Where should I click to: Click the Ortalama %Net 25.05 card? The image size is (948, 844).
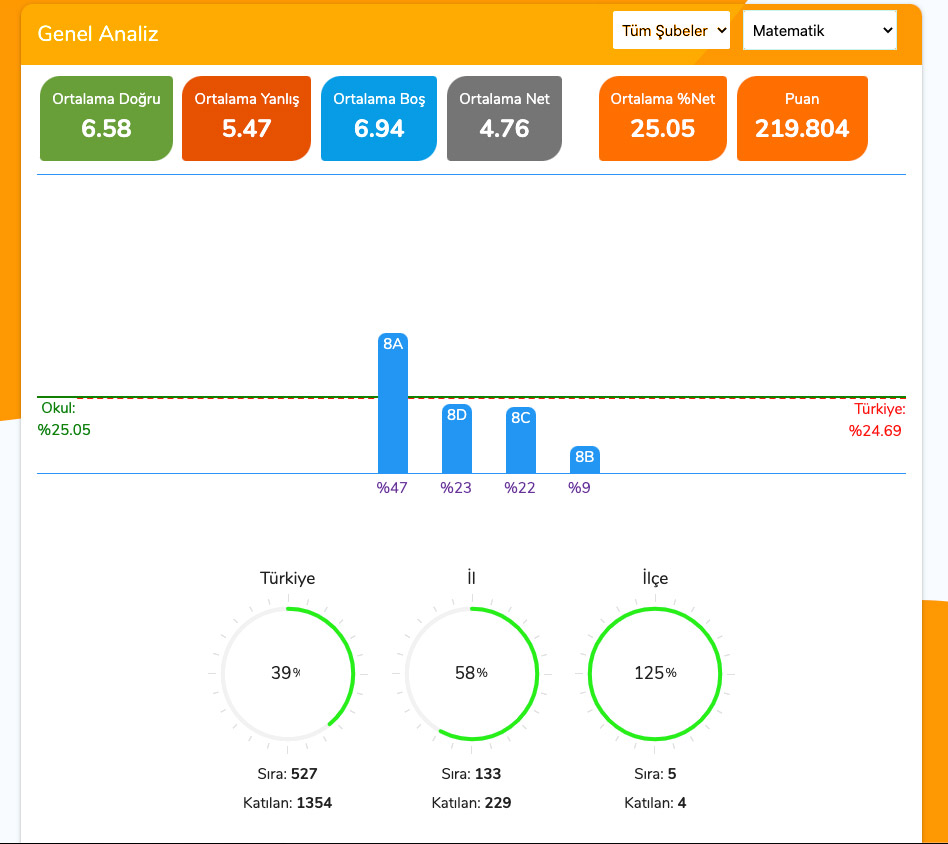tap(663, 118)
